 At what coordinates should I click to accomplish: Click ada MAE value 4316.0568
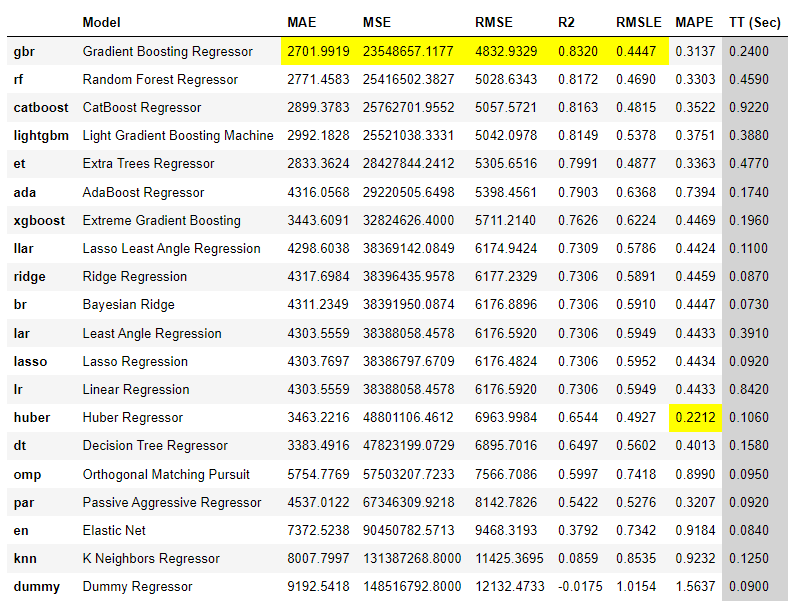(318, 192)
